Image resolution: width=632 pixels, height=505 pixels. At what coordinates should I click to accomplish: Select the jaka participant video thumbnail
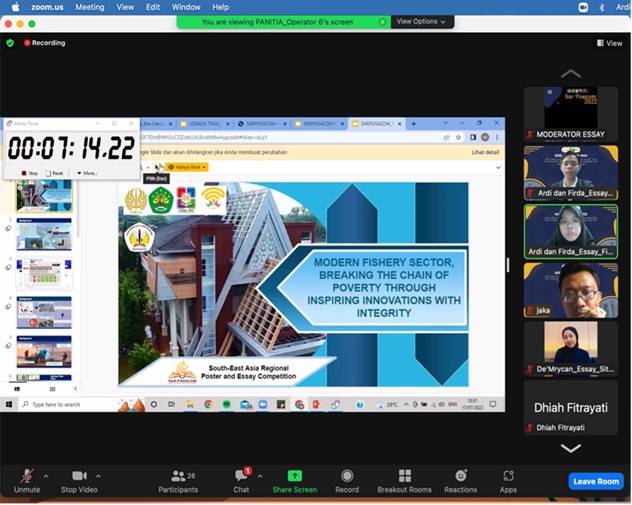[571, 289]
